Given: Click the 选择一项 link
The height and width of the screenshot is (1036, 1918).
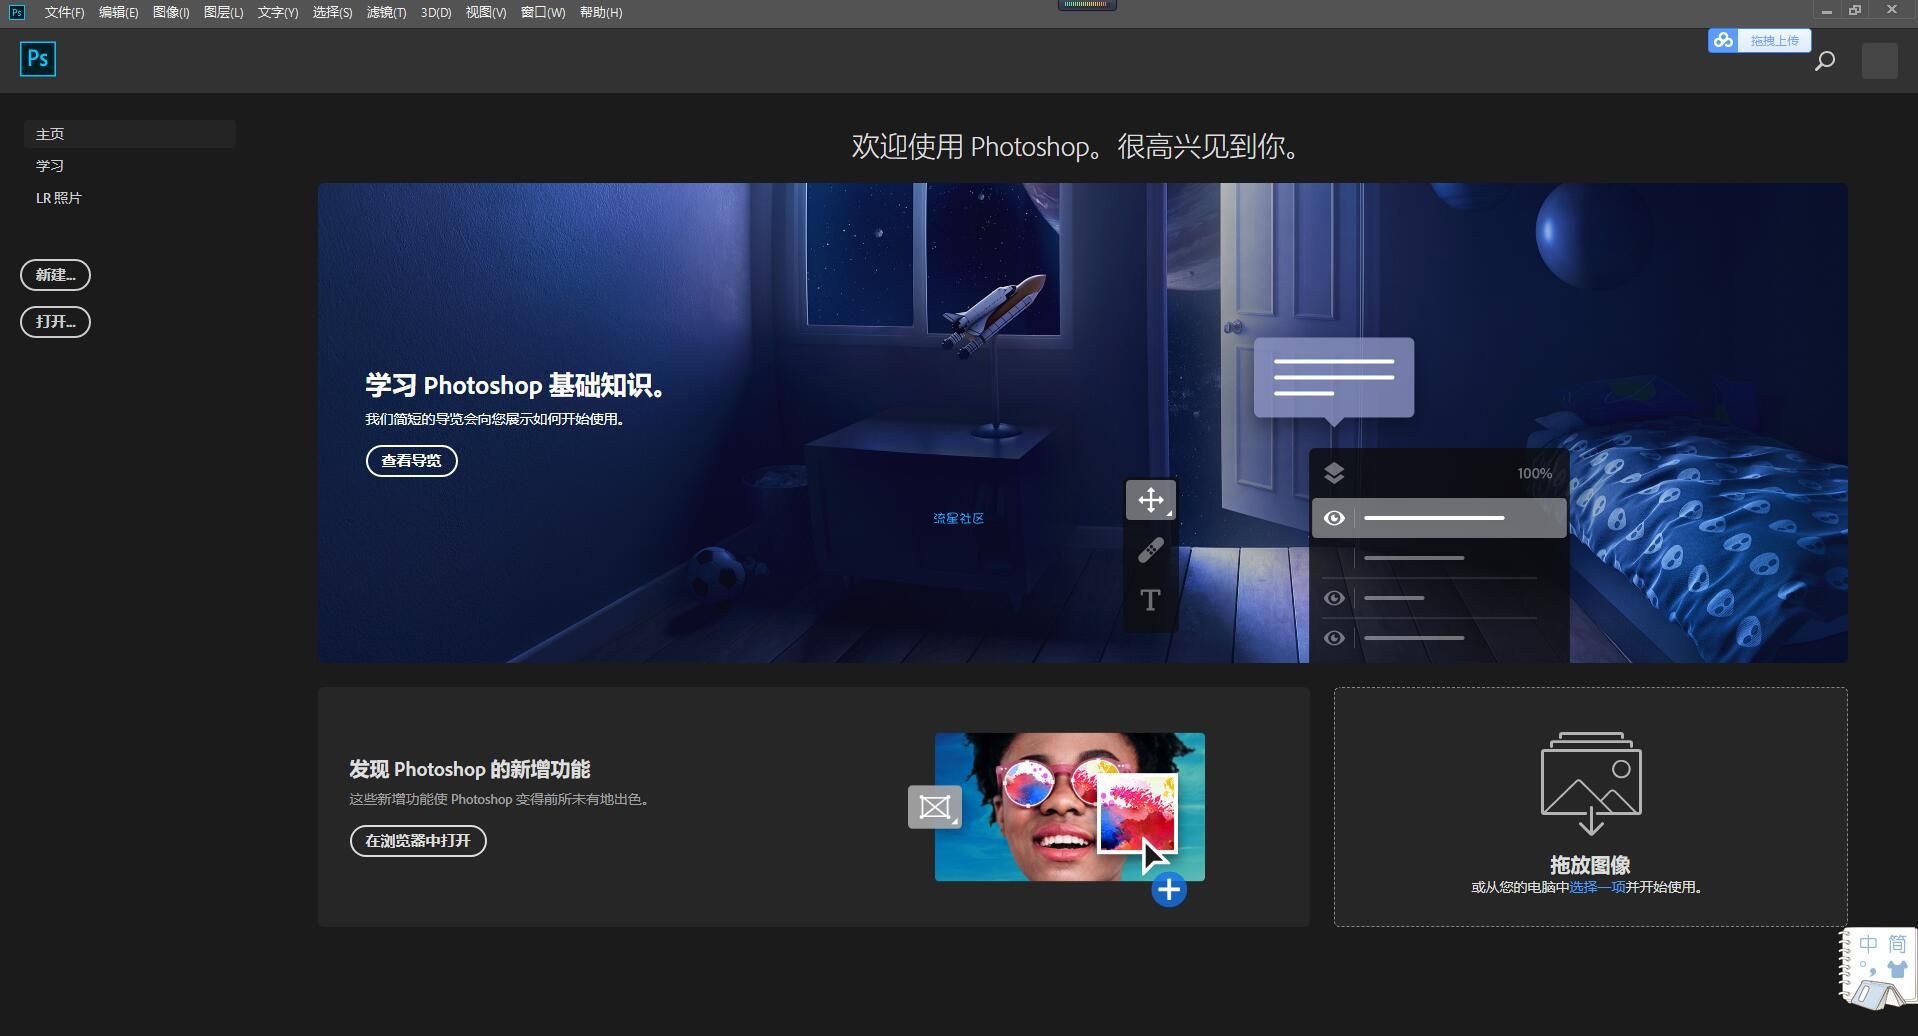Looking at the screenshot, I should pos(1597,887).
